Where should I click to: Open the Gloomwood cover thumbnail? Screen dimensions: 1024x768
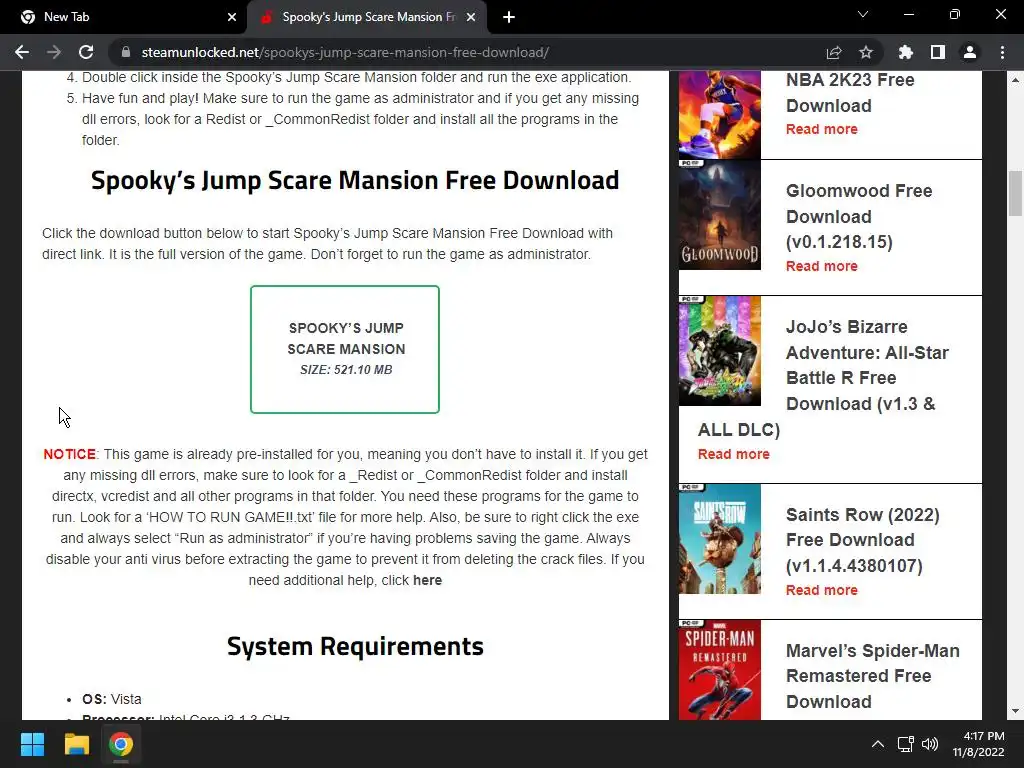720,215
